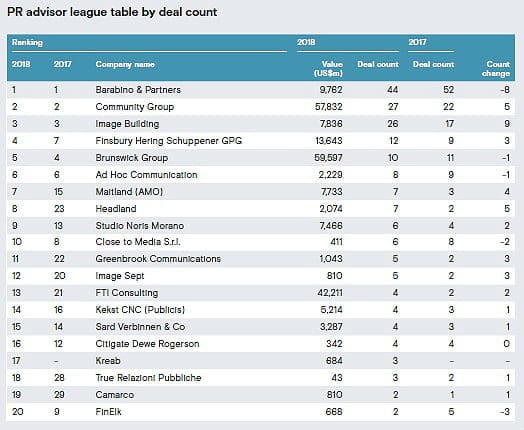Screen dimensions: 524x430
Task: Click the PR advisor league table title
Action: click(x=112, y=12)
